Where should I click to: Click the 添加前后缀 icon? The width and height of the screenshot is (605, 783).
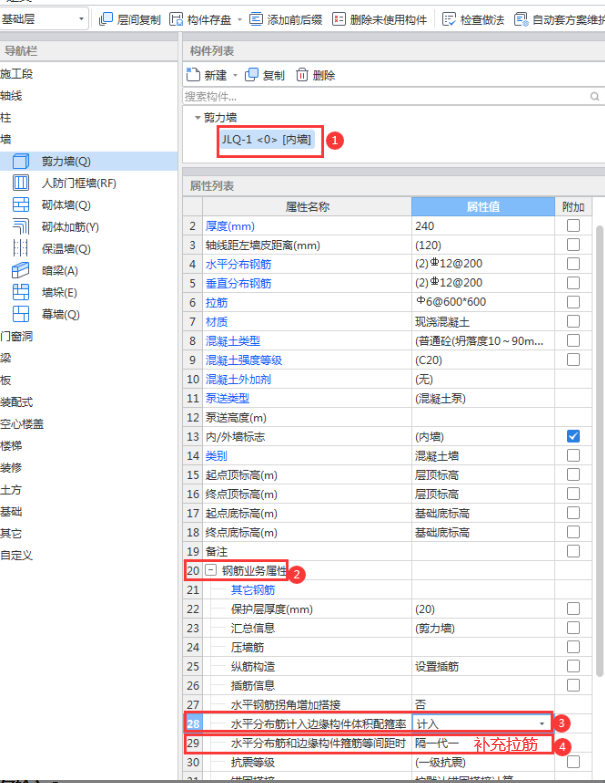256,19
